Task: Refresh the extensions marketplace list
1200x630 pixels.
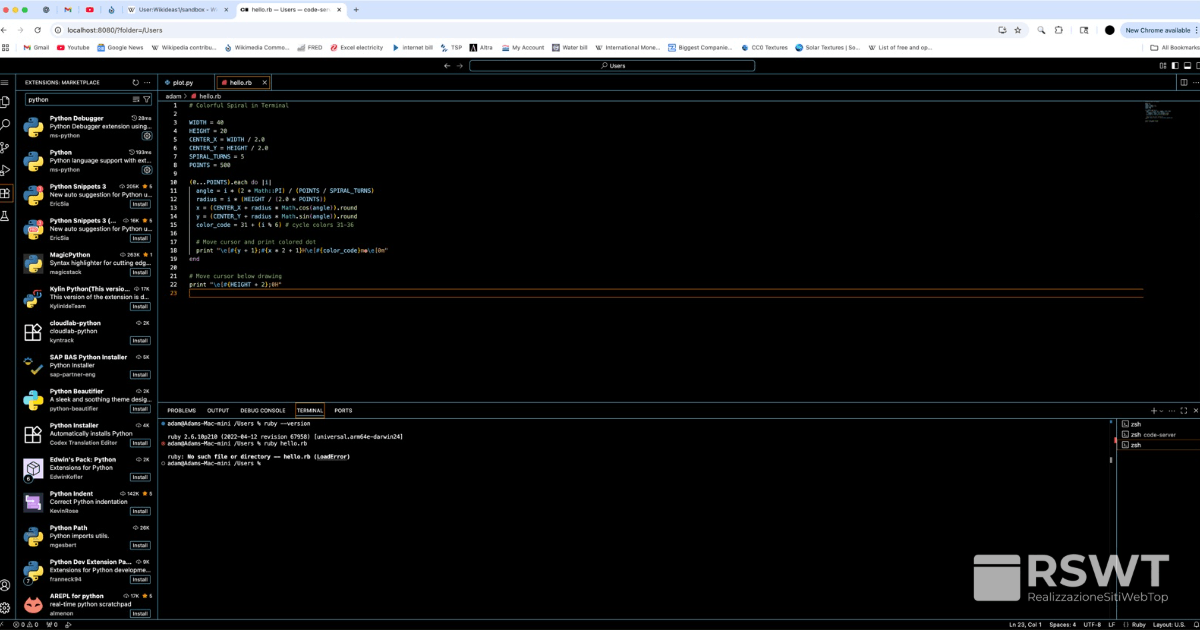Action: point(135,82)
